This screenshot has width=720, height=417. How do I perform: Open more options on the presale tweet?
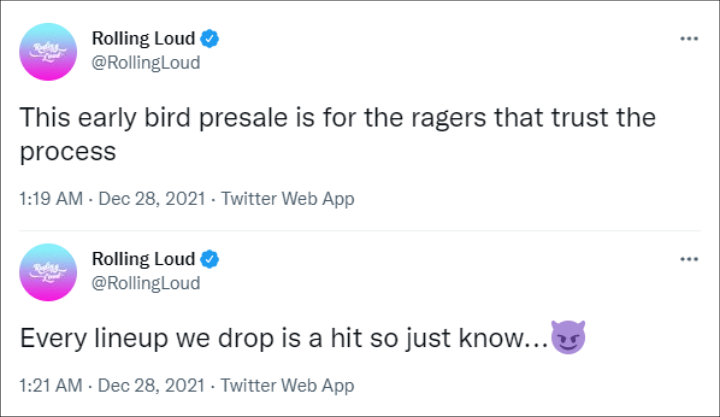[x=688, y=40]
